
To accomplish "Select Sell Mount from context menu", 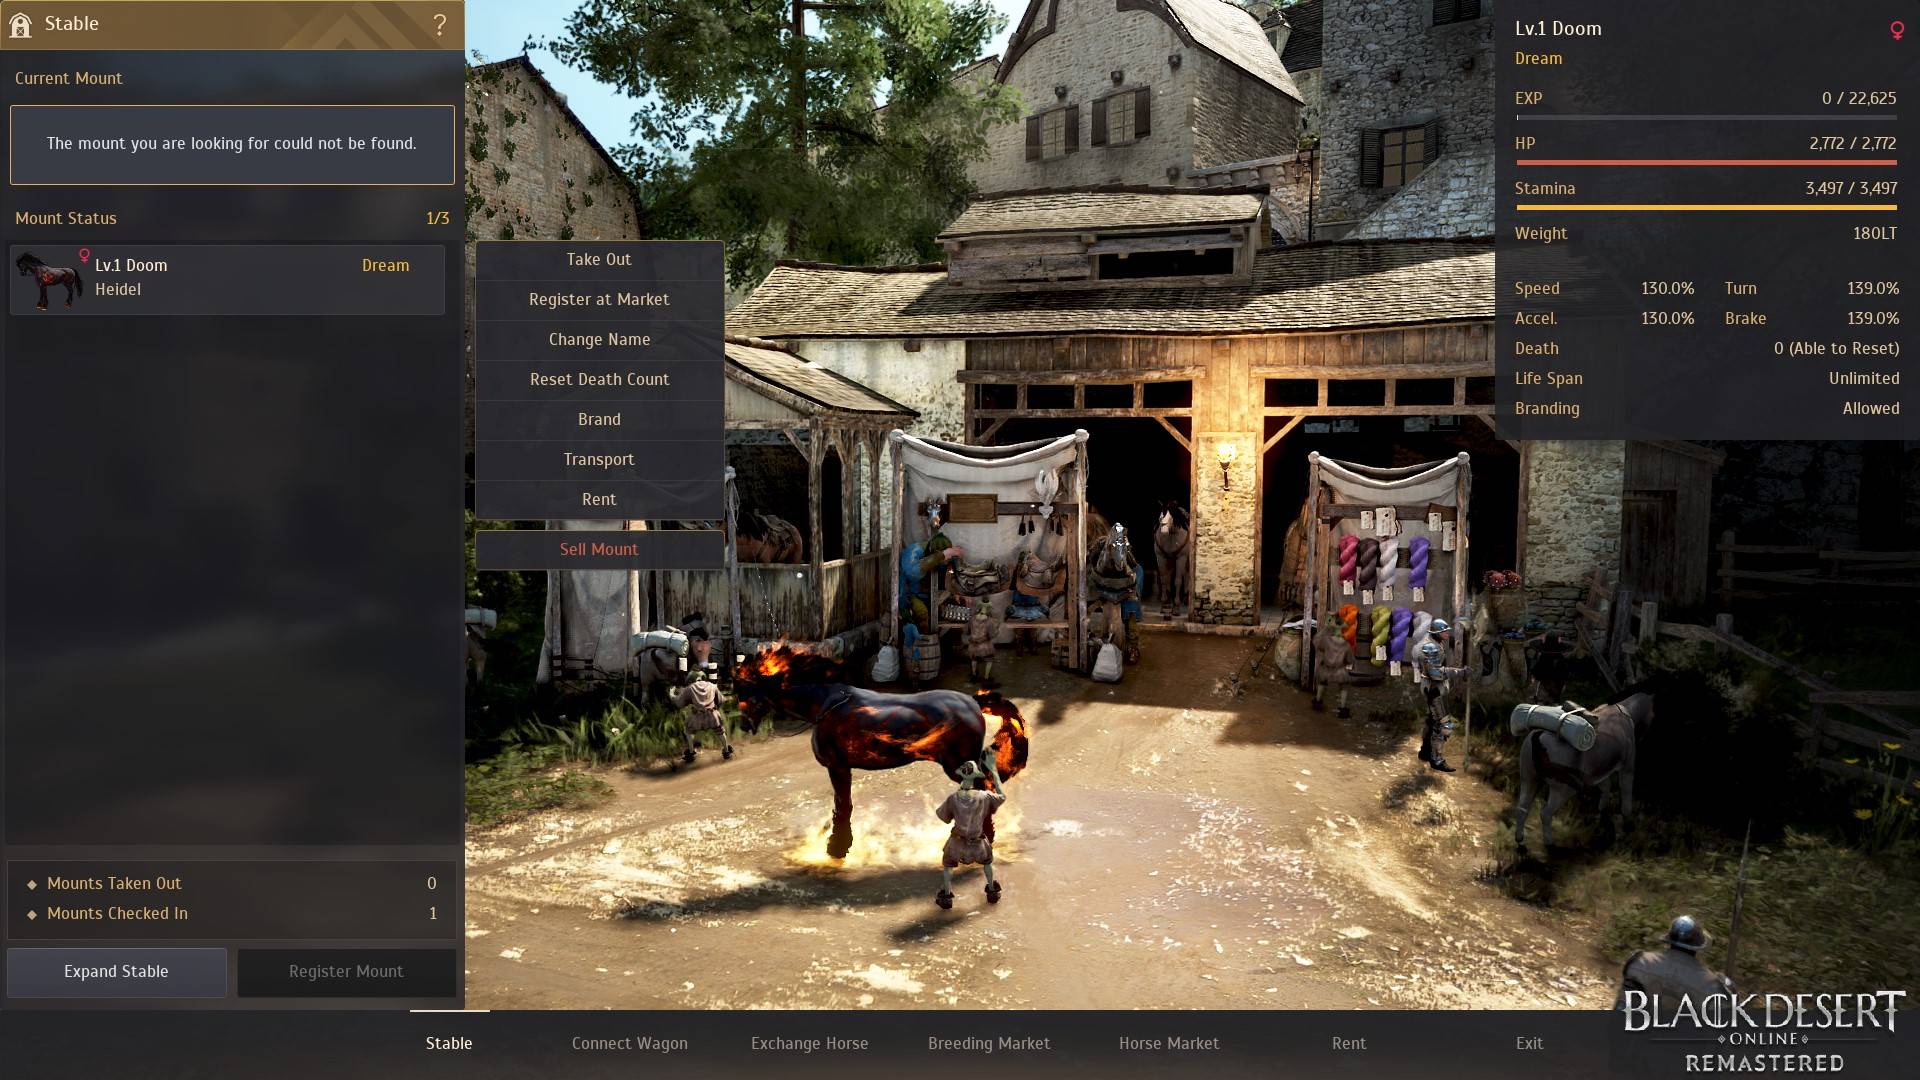I will pos(599,549).
